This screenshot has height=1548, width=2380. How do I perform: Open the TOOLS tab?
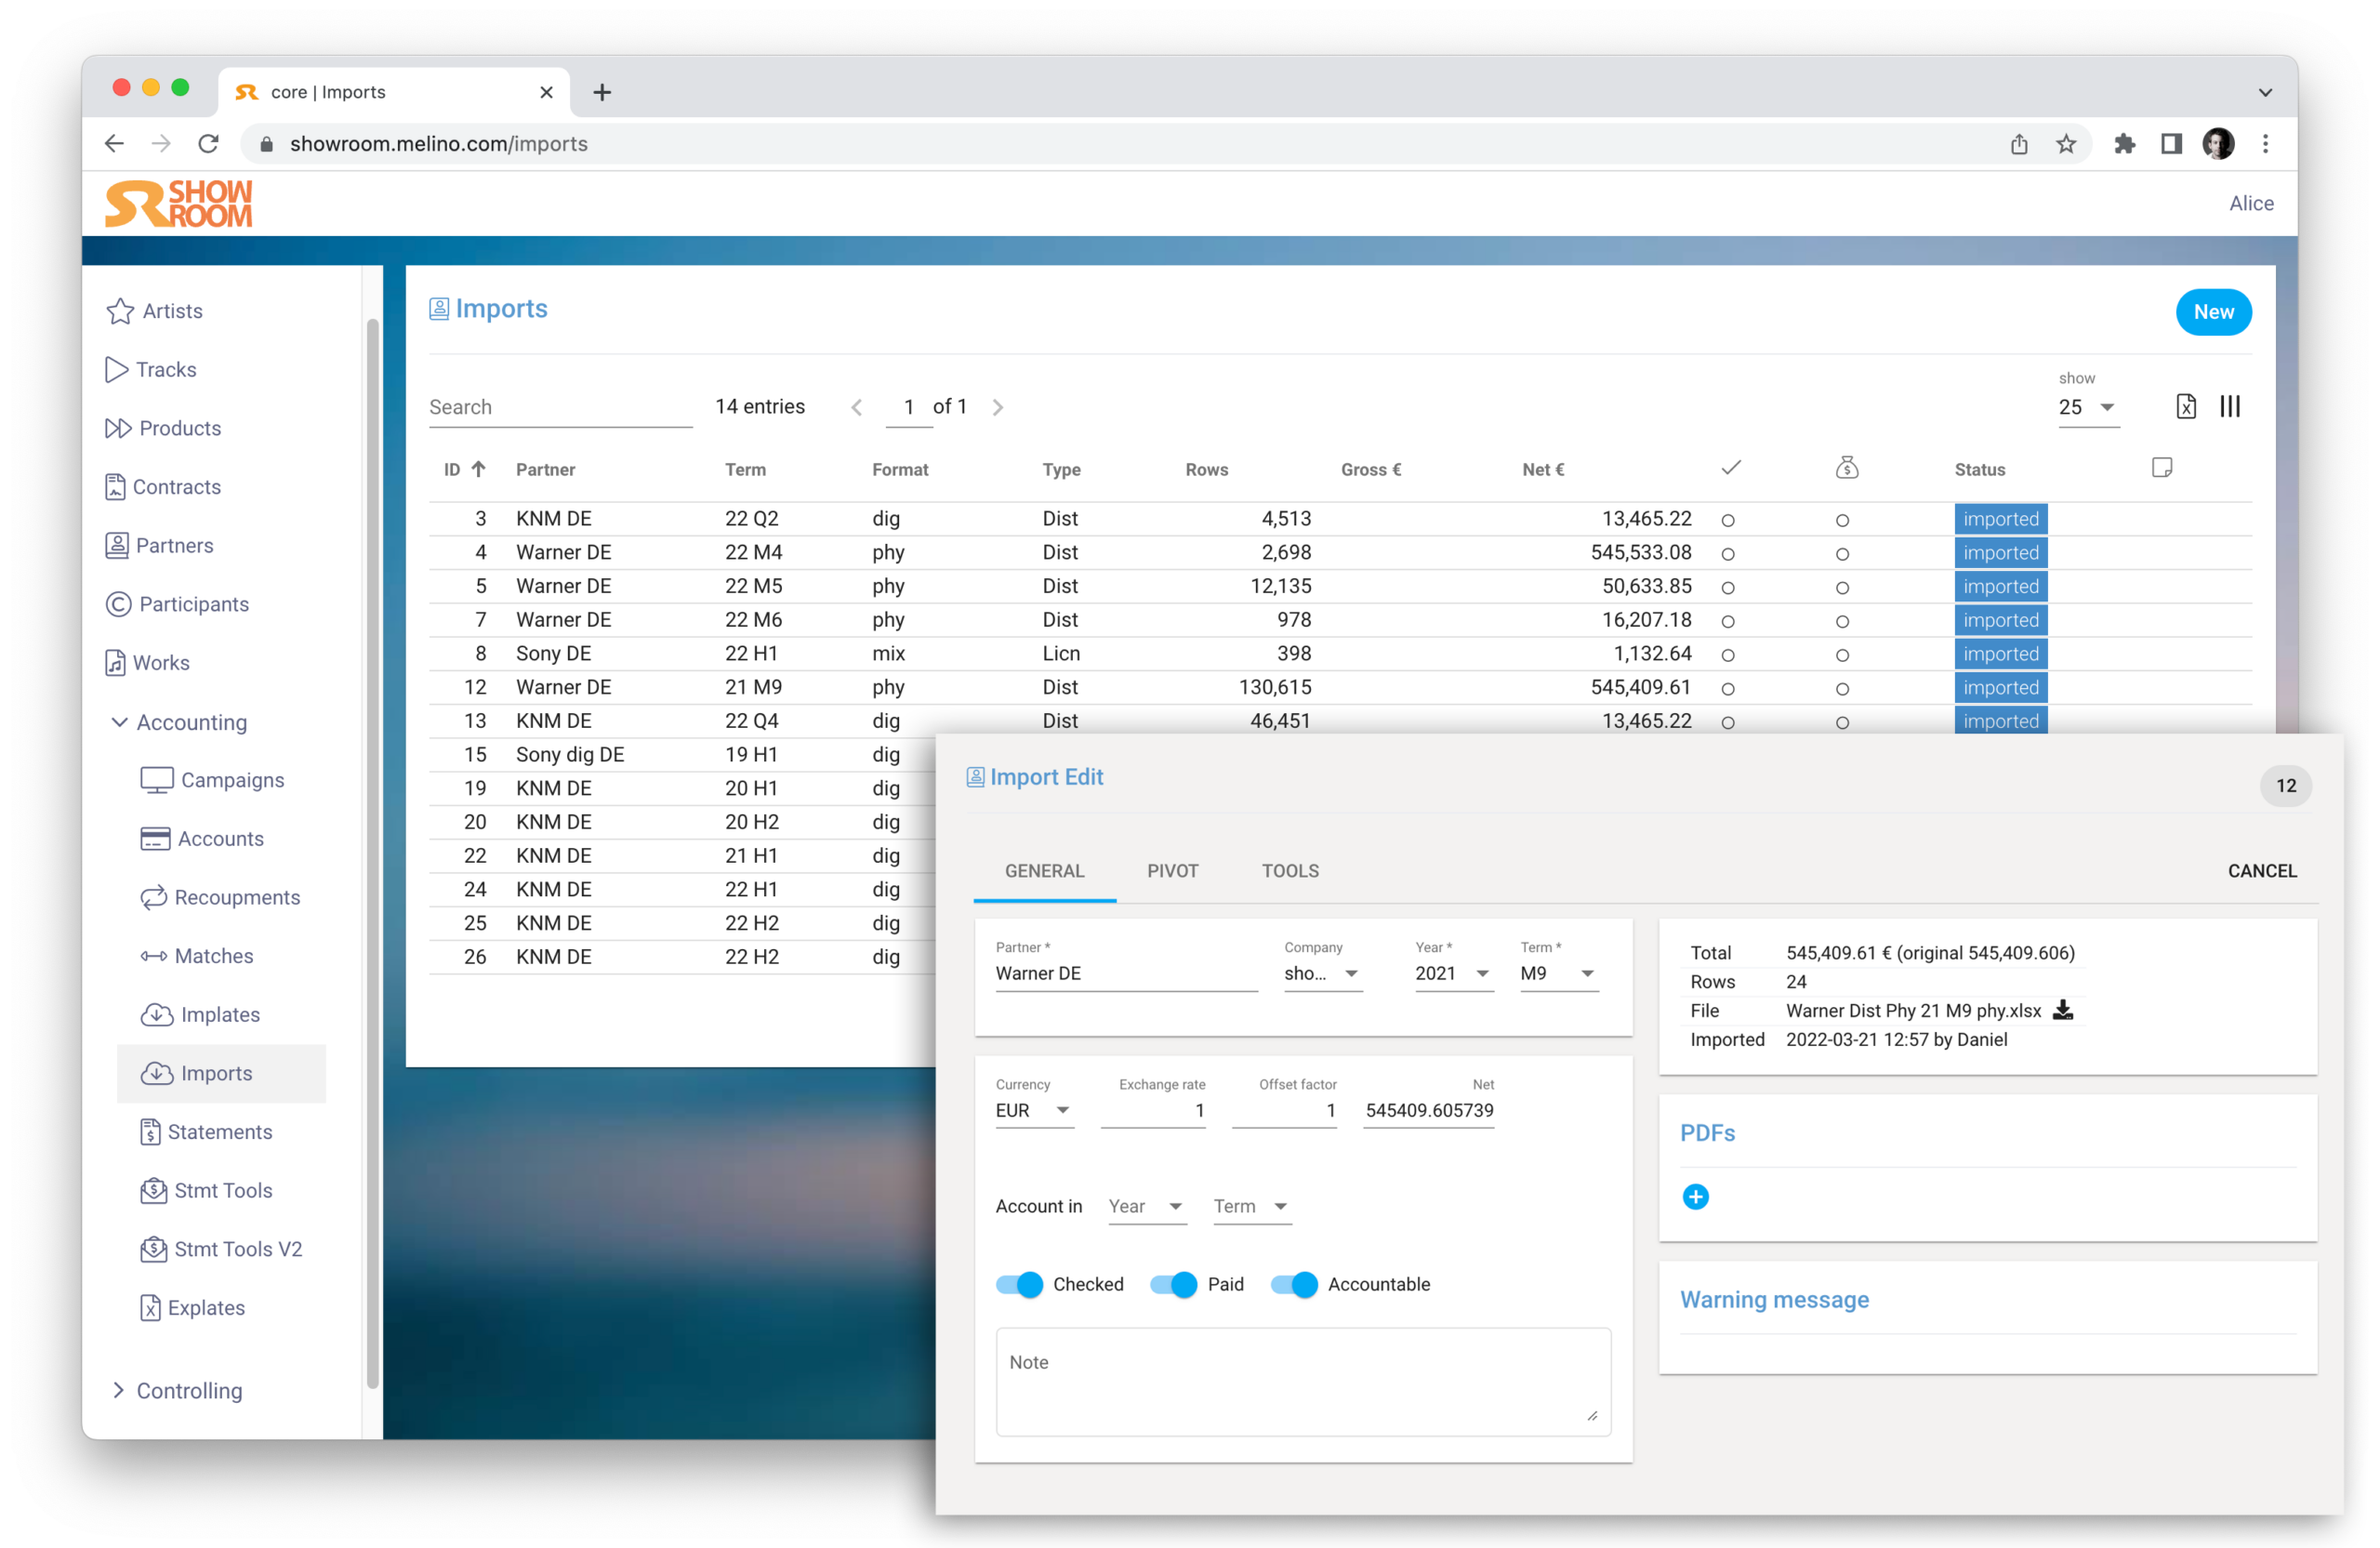click(x=1290, y=871)
